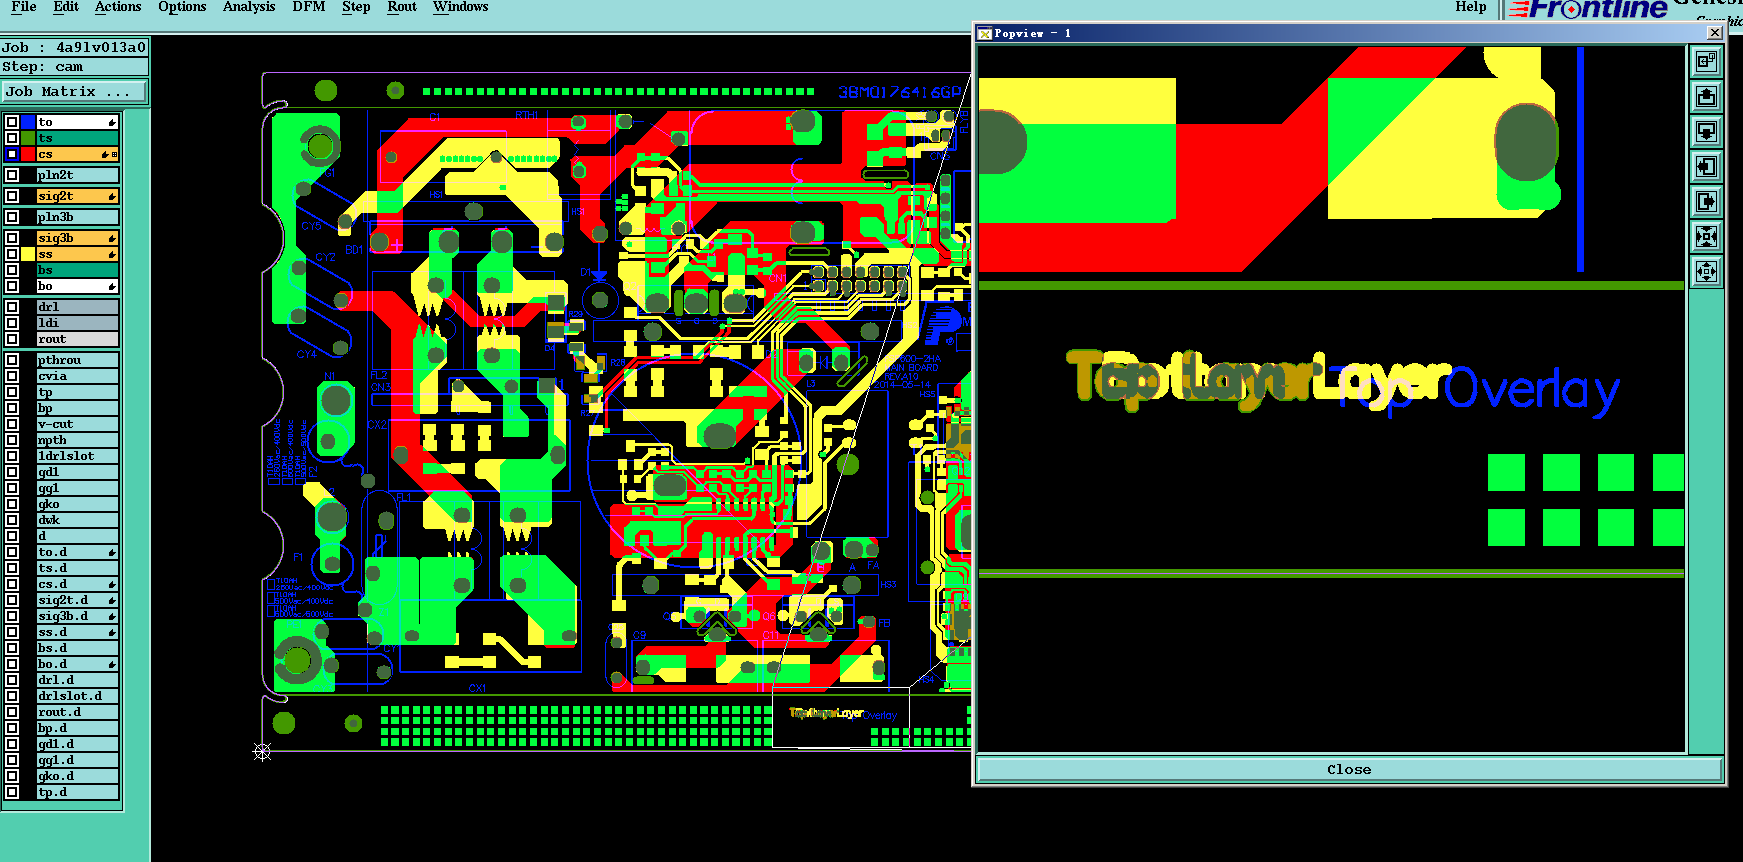The width and height of the screenshot is (1743, 862).
Task: Toggle the checkbox for layer to
Action: tap(12, 122)
